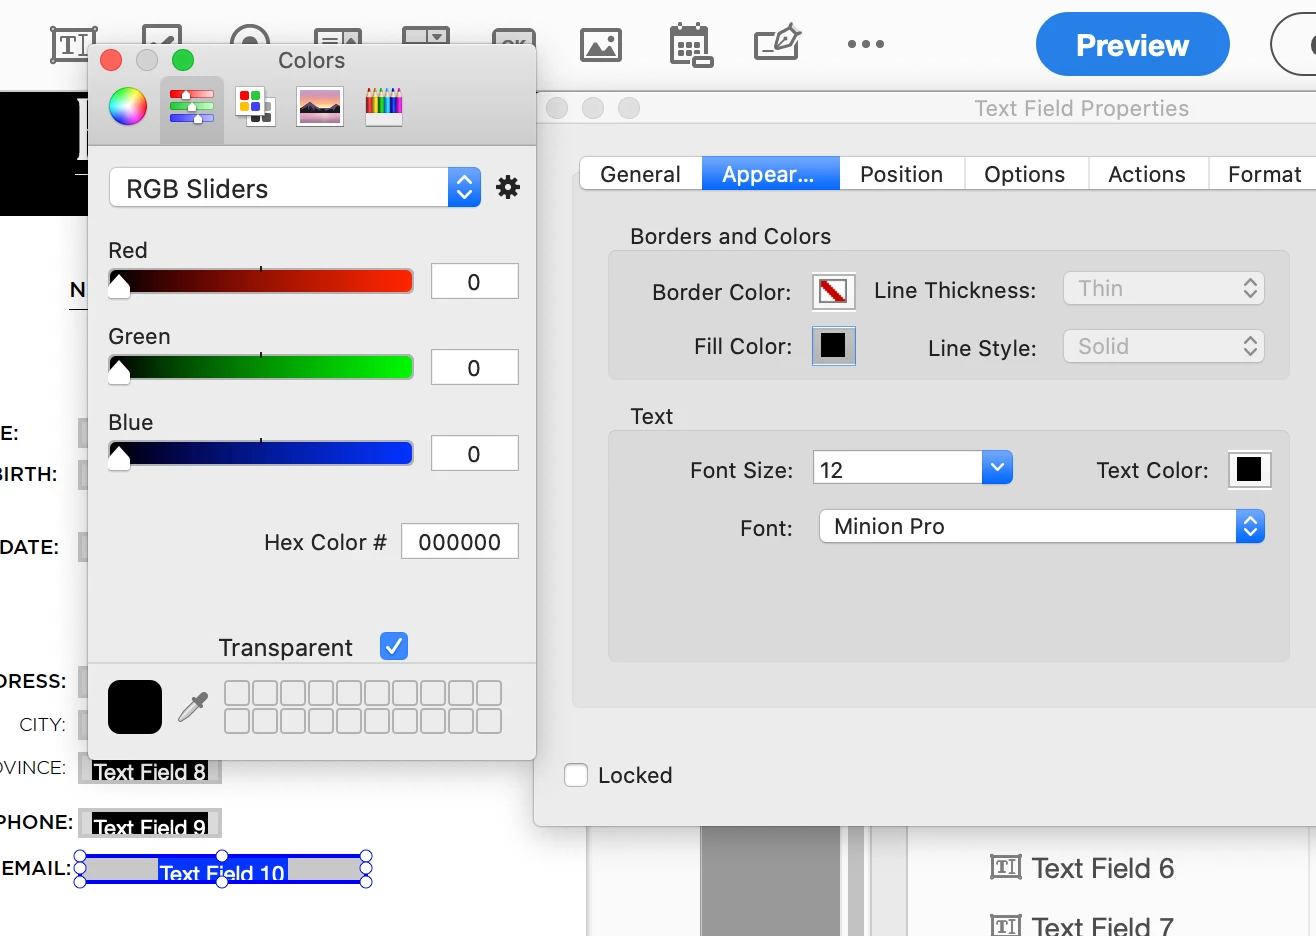Viewport: 1316px width, 936px height.
Task: Switch to pencils color picker
Action: click(384, 106)
